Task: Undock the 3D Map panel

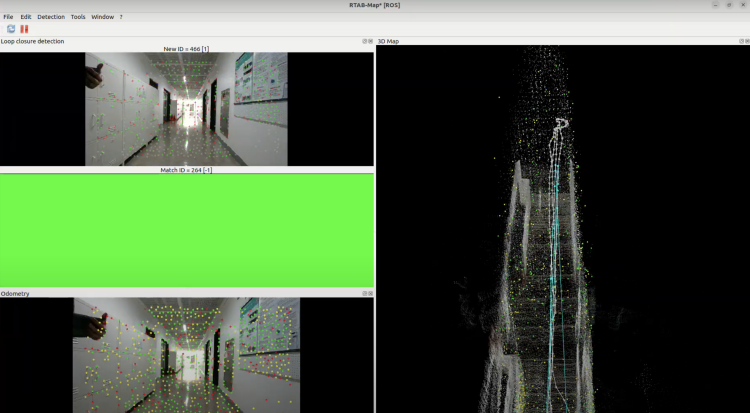Action: [x=739, y=41]
